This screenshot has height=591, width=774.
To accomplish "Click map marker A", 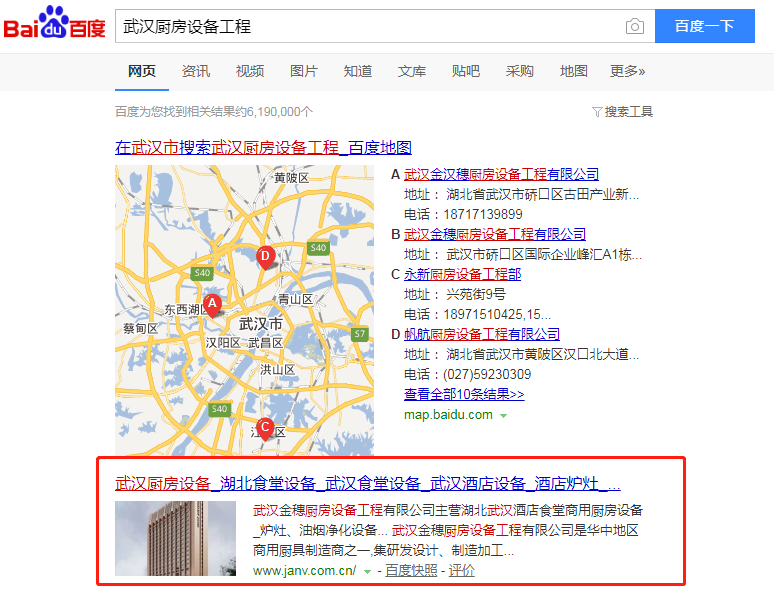I will [212, 305].
